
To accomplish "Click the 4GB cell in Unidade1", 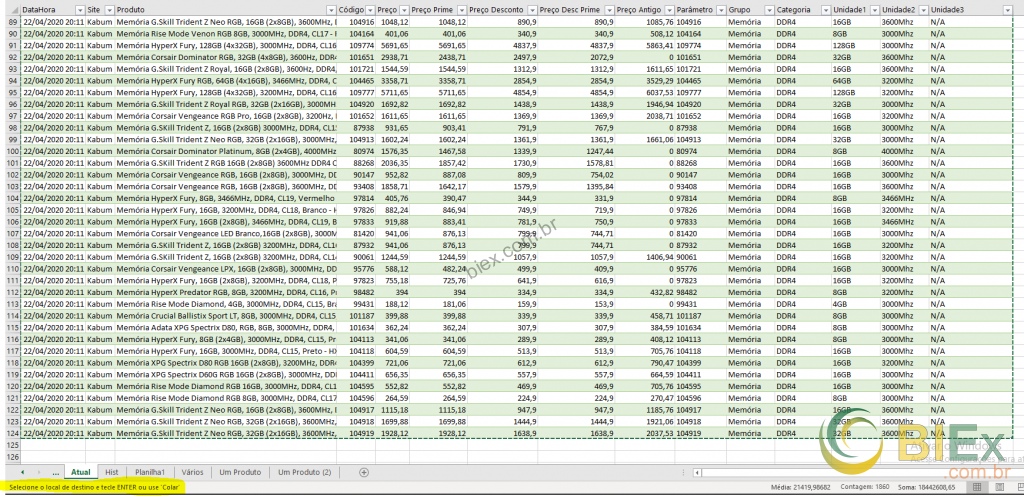I will point(855,303).
